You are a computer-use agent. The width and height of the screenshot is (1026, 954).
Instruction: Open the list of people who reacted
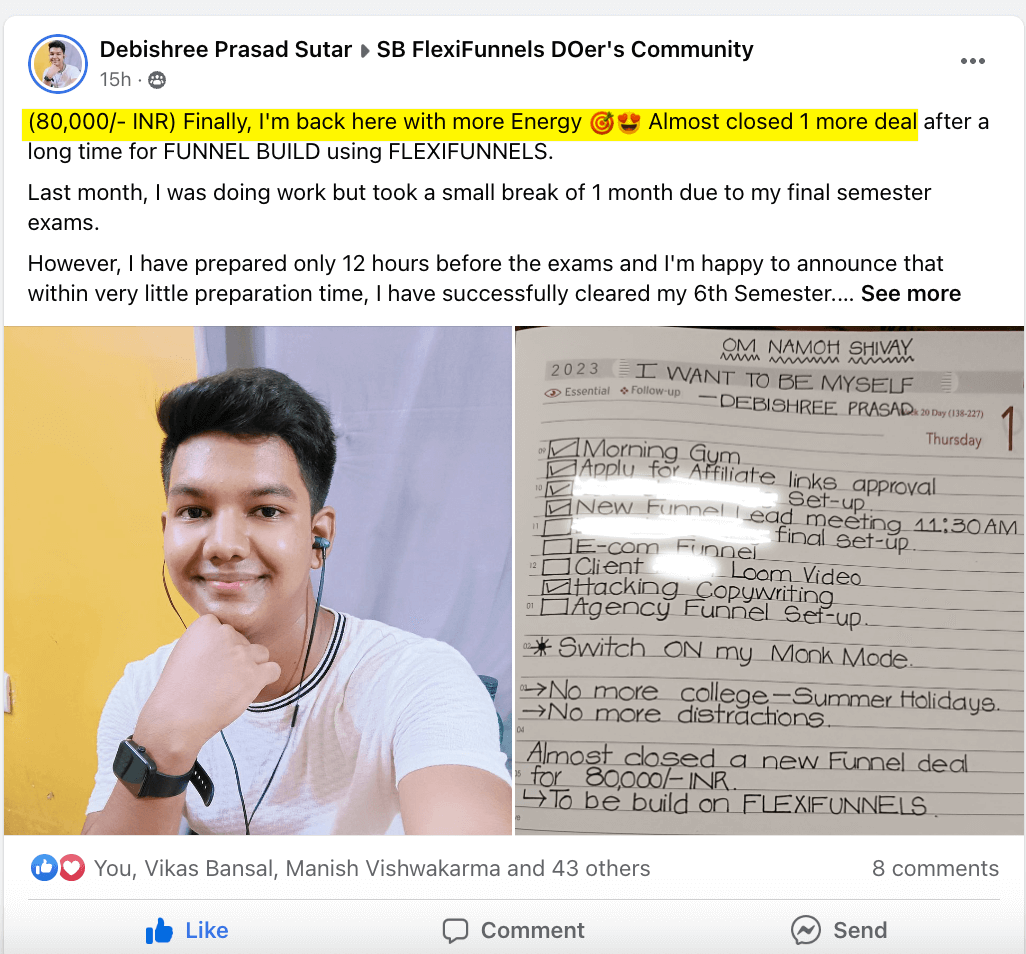tap(372, 868)
